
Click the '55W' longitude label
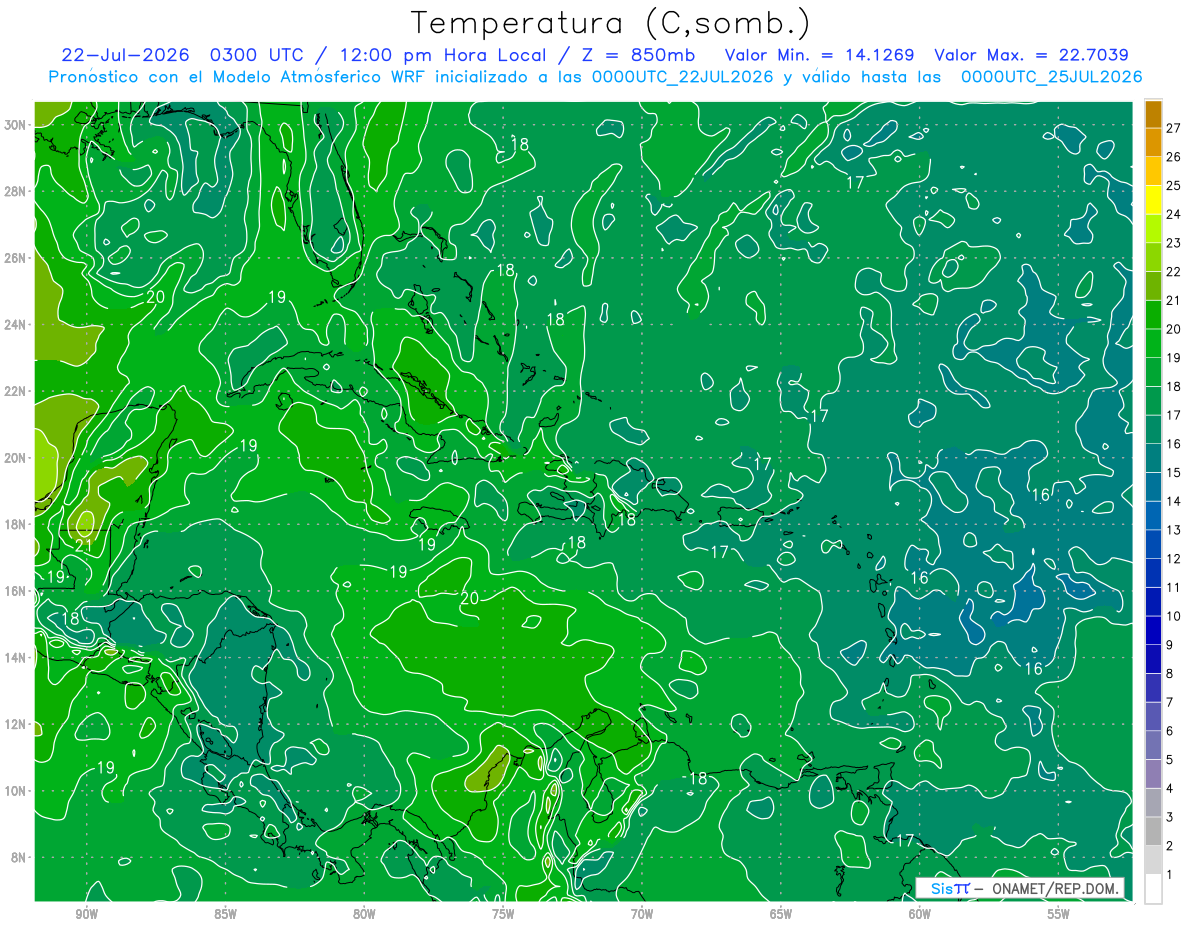(x=1059, y=913)
